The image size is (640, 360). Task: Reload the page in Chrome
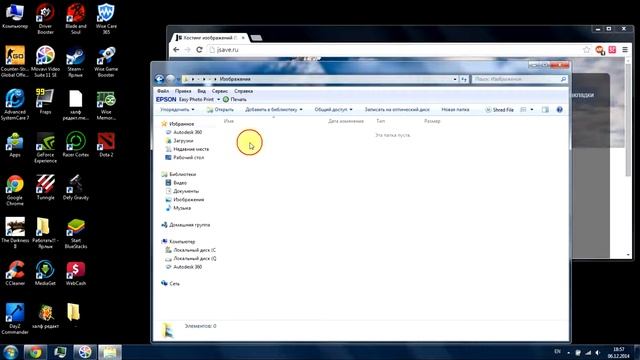click(199, 49)
